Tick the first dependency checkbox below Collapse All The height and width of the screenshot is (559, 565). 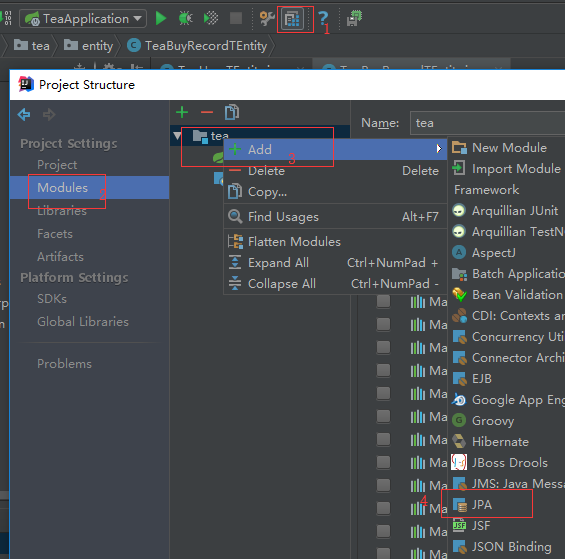(x=383, y=301)
